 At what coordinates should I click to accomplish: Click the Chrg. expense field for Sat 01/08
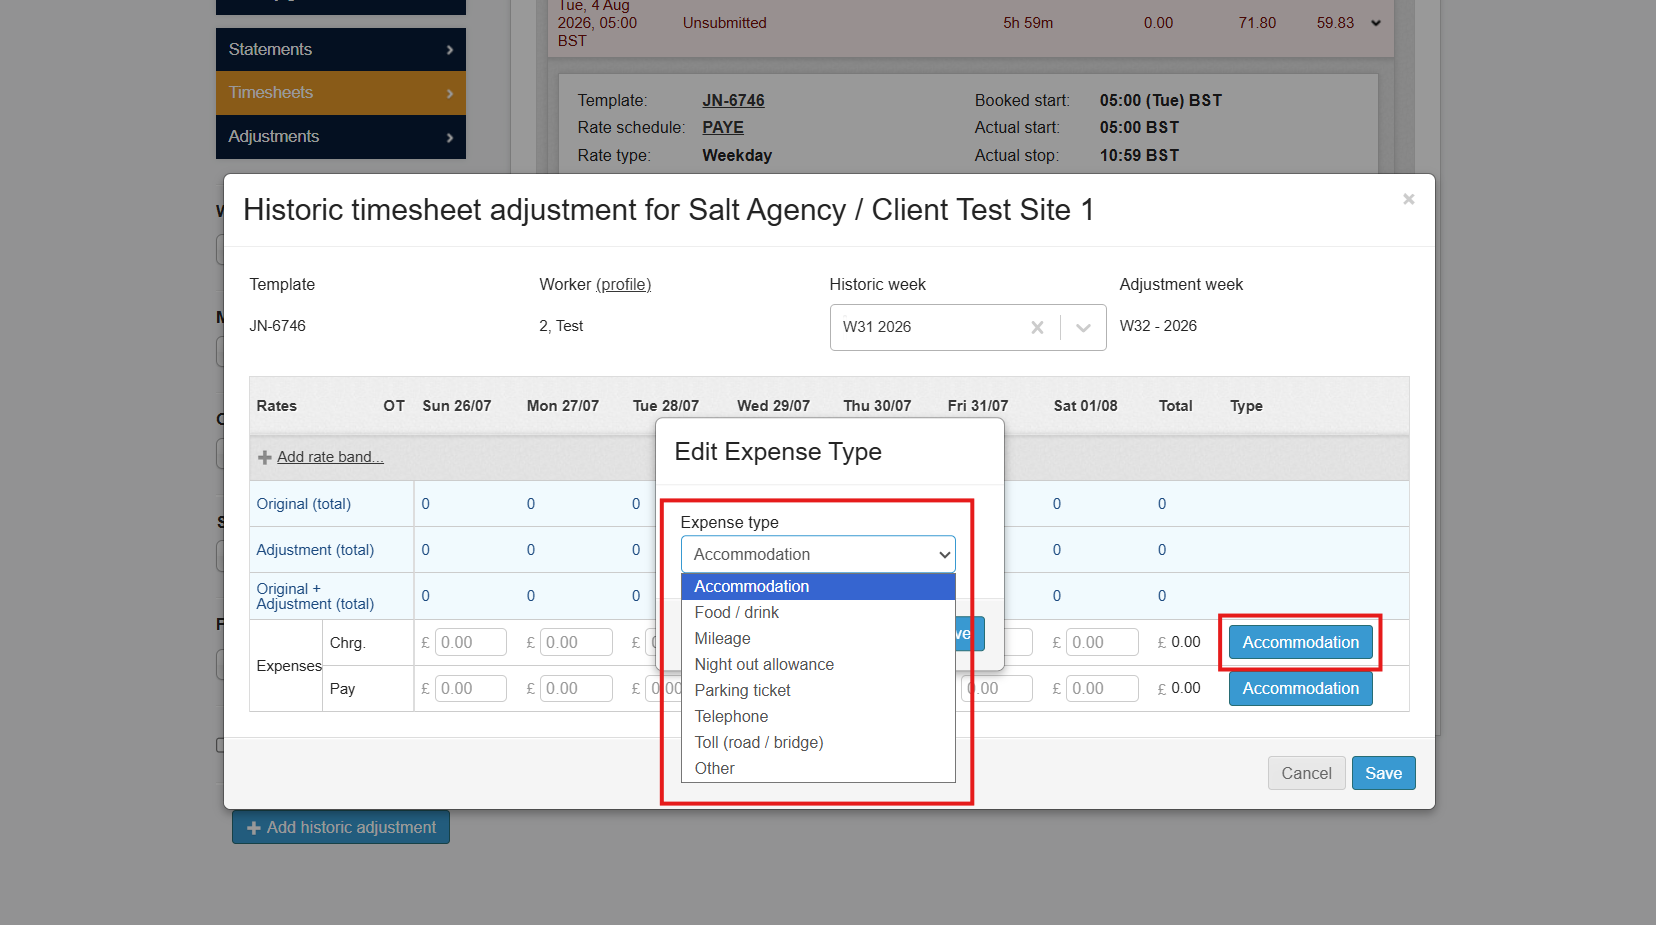tap(1102, 642)
